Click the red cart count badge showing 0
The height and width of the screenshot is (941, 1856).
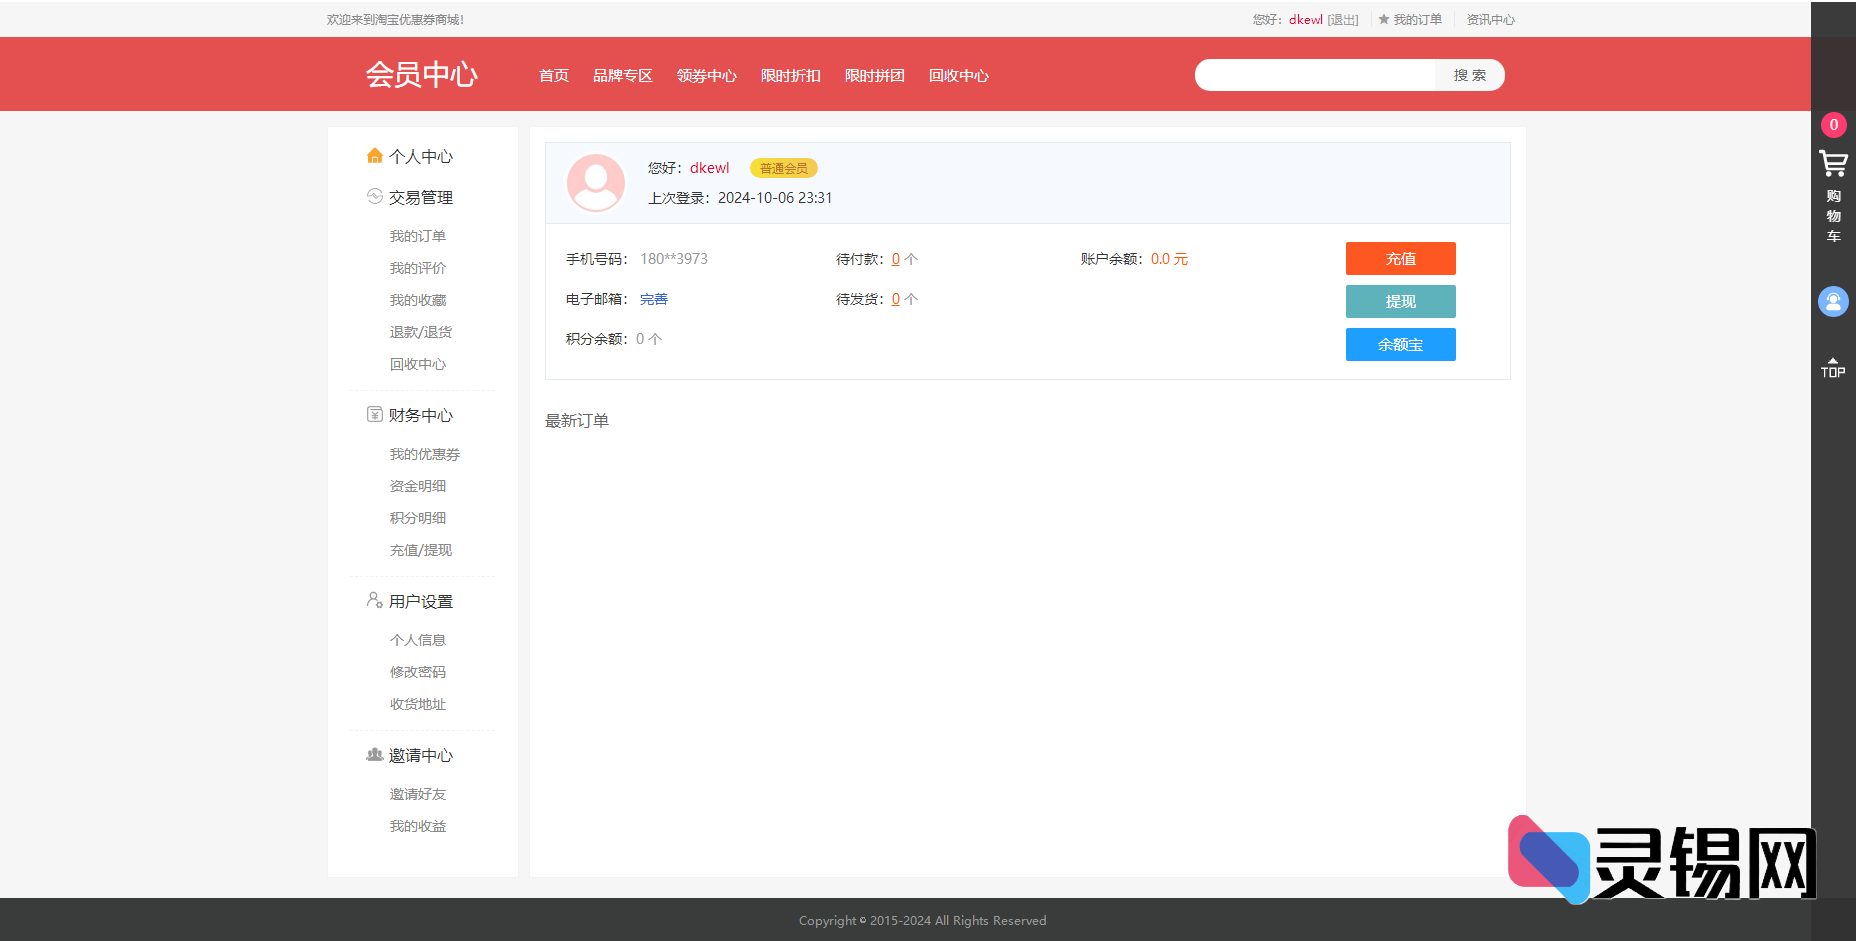pos(1834,124)
